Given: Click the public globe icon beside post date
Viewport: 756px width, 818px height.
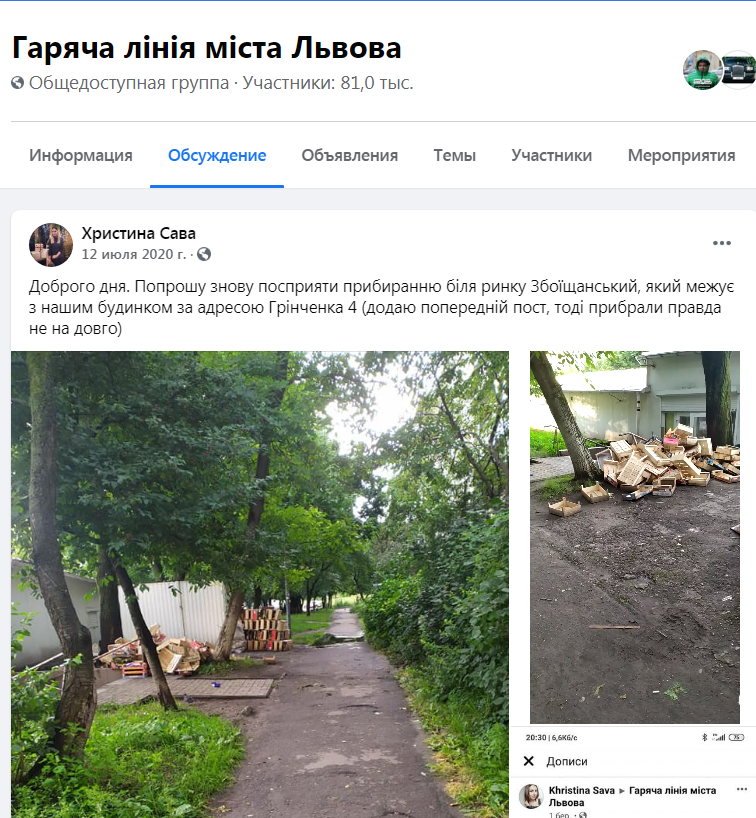Looking at the screenshot, I should point(204,254).
